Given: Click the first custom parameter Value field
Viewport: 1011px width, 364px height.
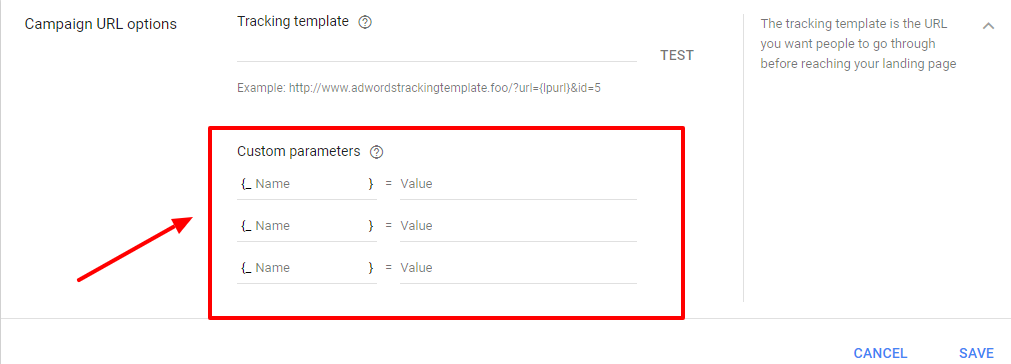Looking at the screenshot, I should tap(518, 184).
